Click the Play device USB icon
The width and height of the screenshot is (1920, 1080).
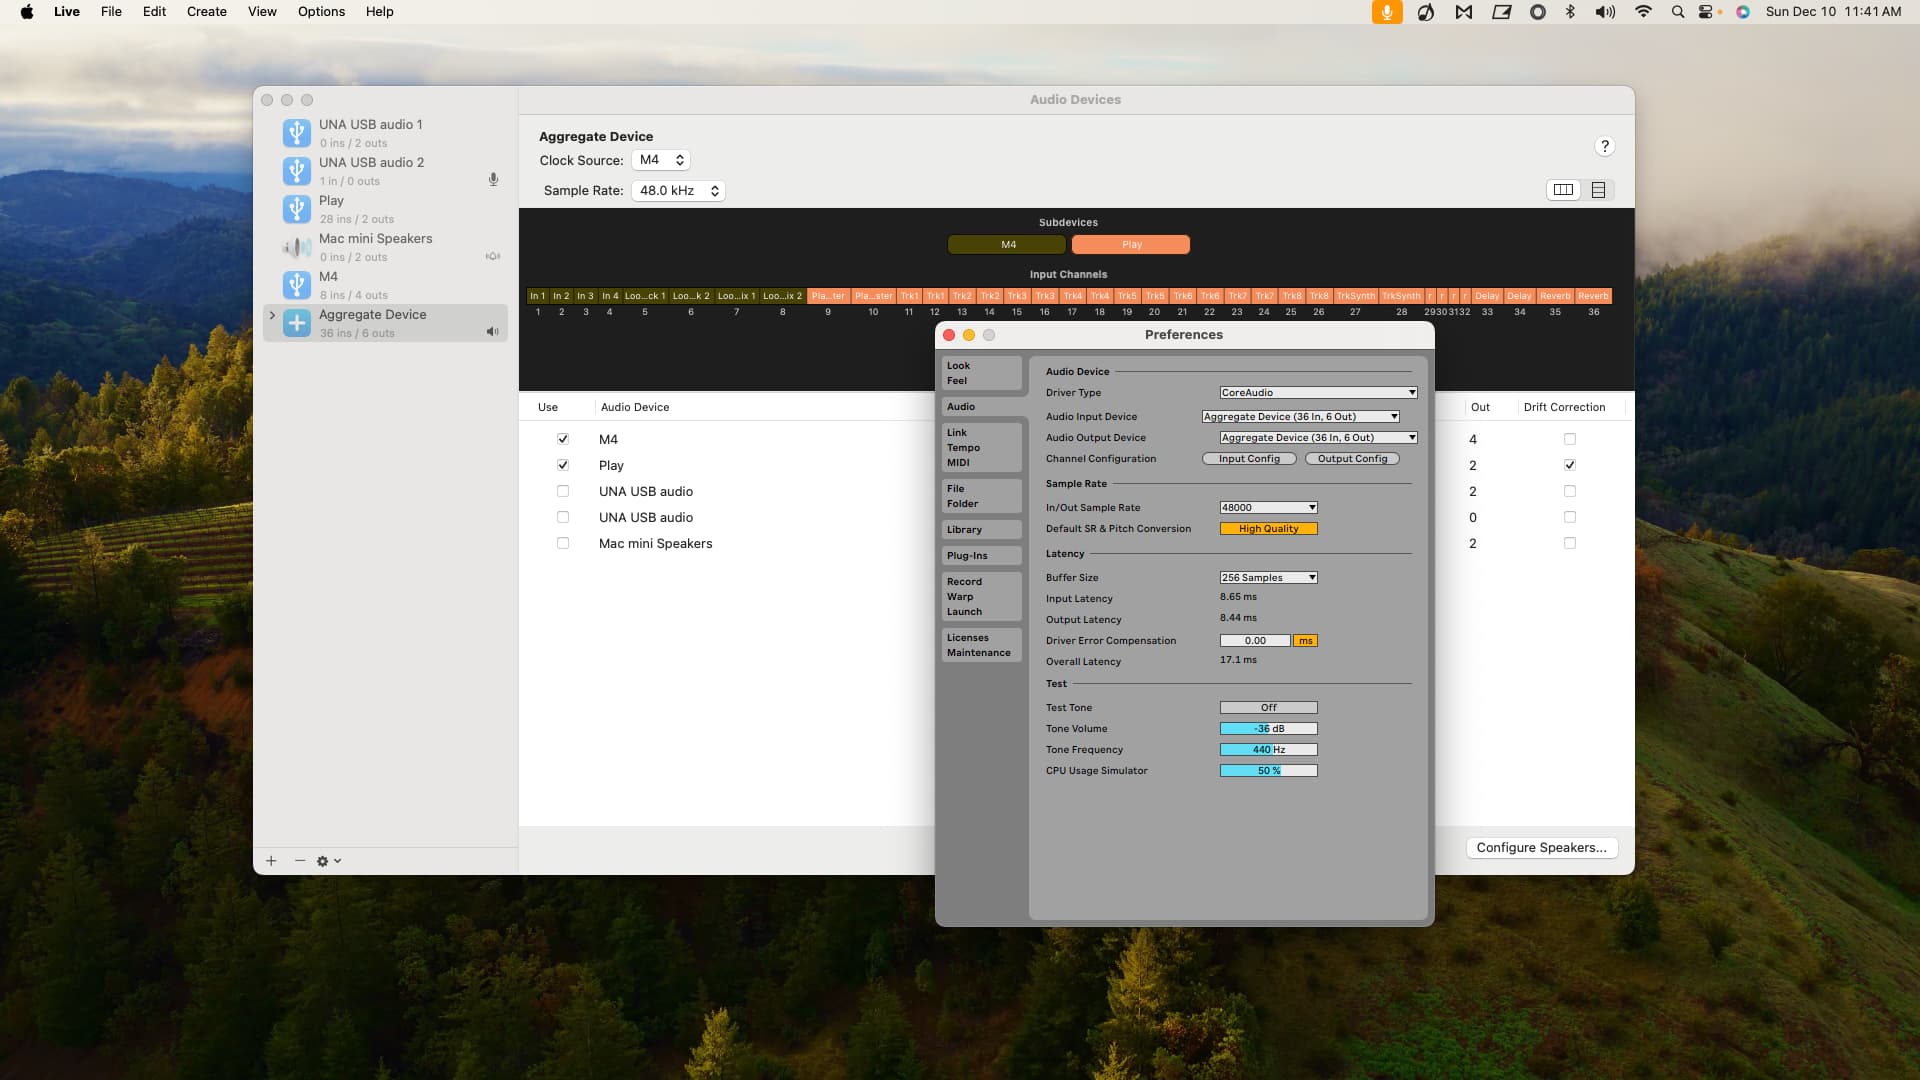tap(296, 209)
